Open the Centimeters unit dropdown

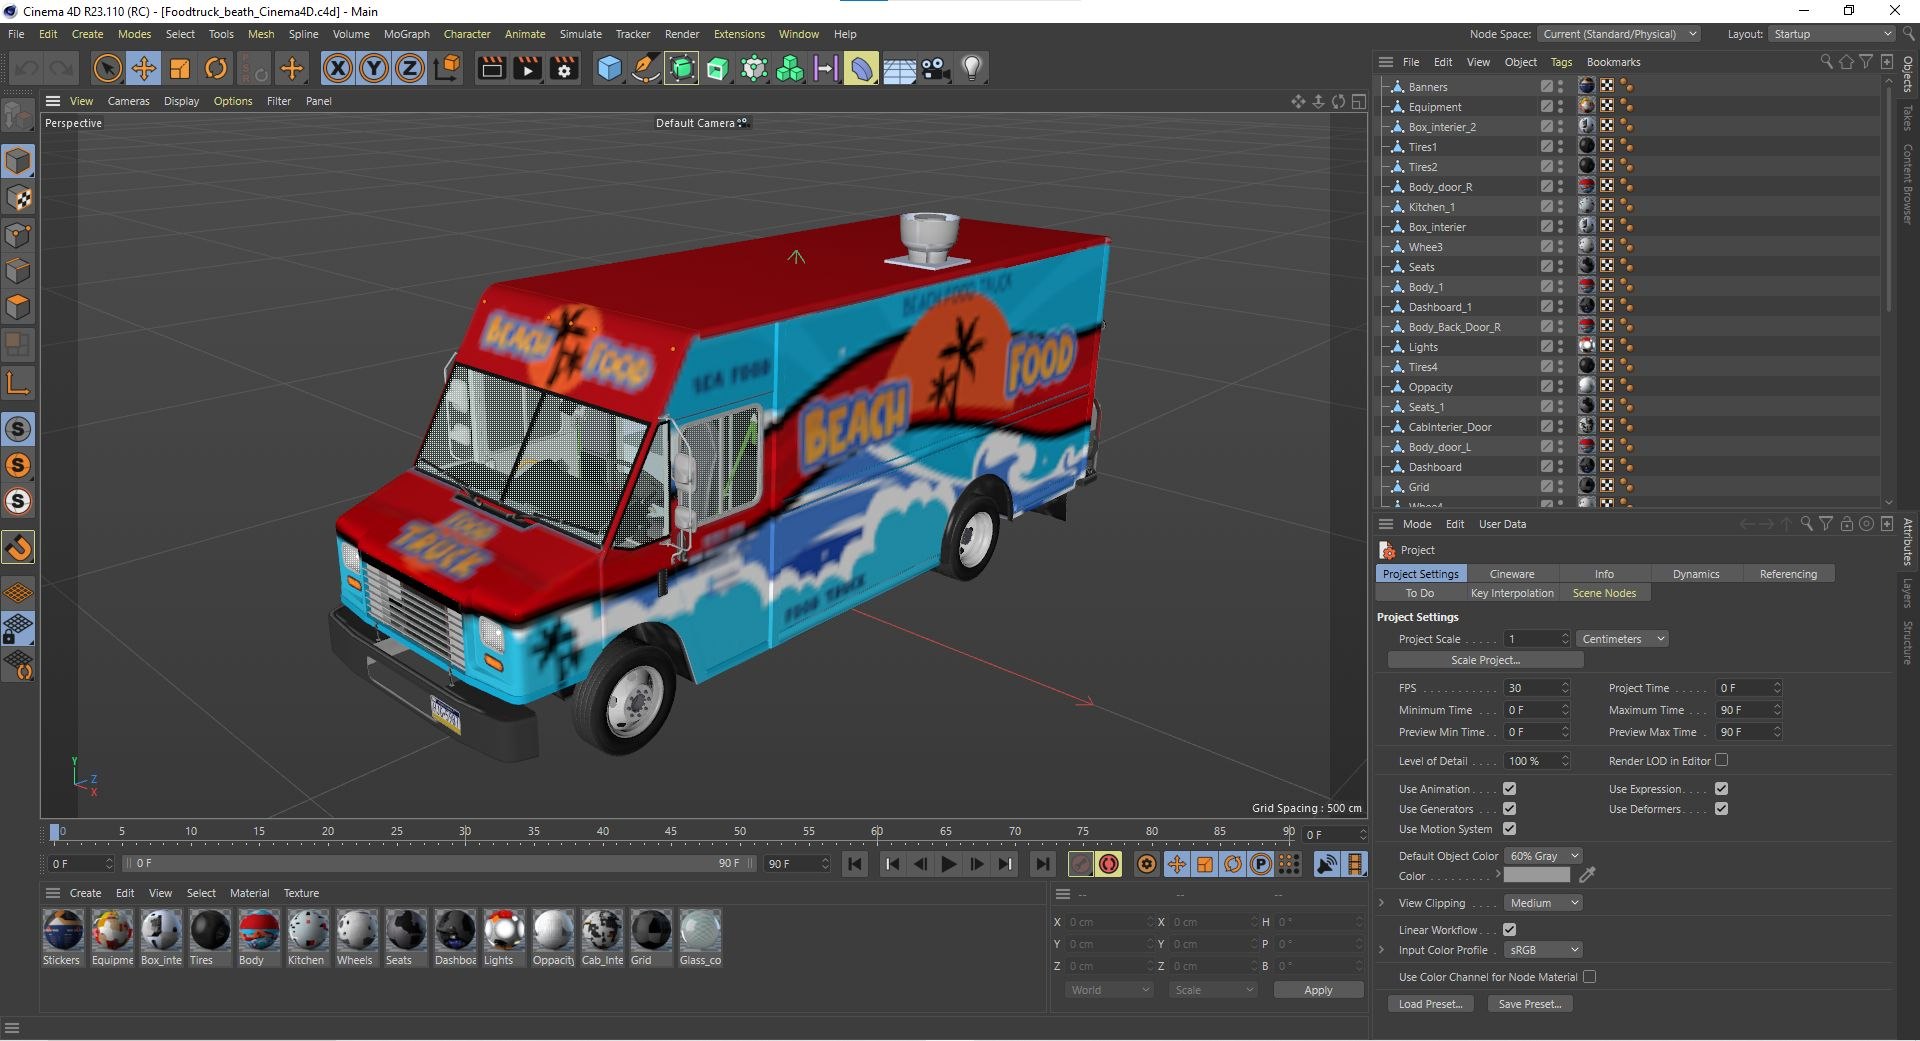(x=1623, y=639)
